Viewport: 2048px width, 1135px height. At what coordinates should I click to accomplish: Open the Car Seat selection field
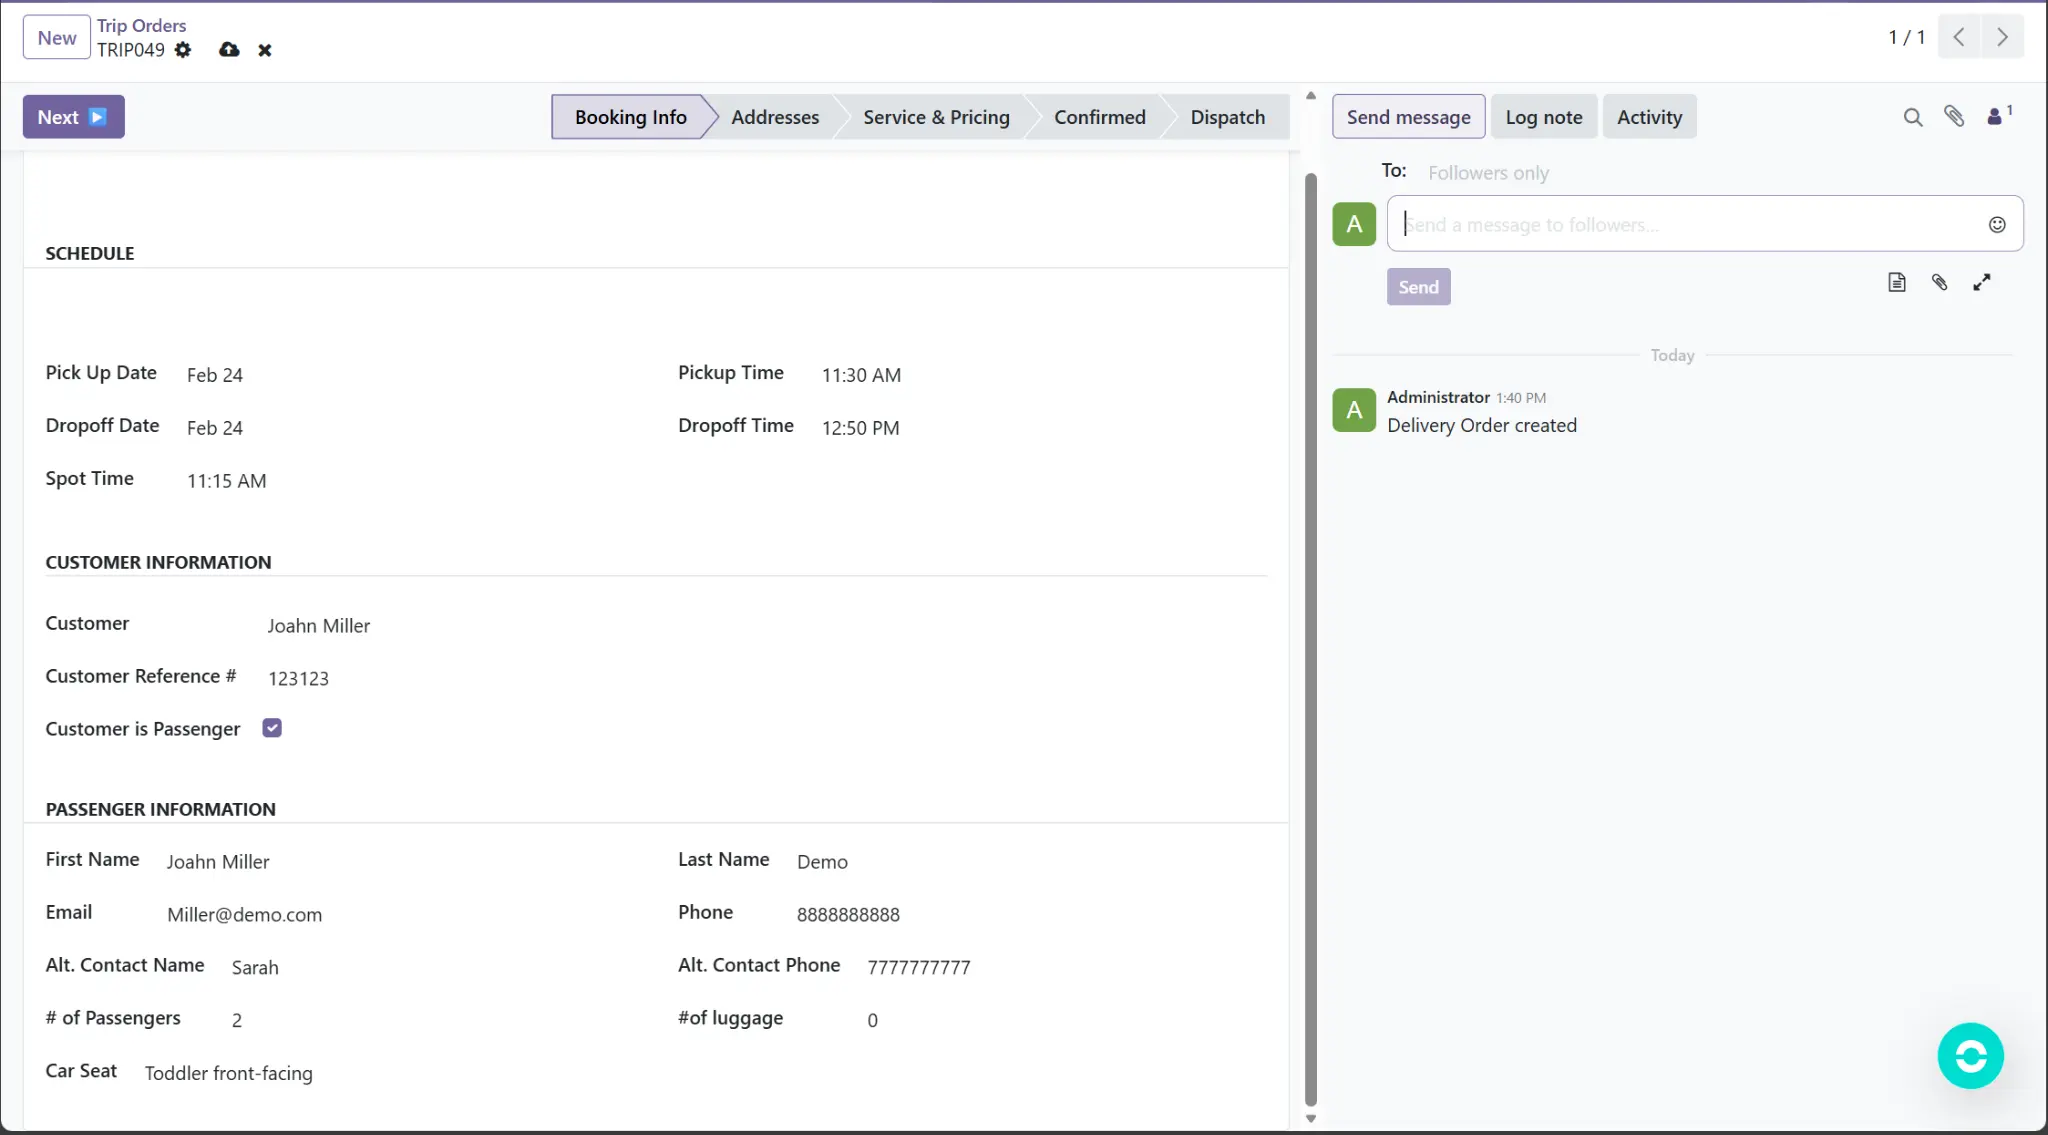229,1073
